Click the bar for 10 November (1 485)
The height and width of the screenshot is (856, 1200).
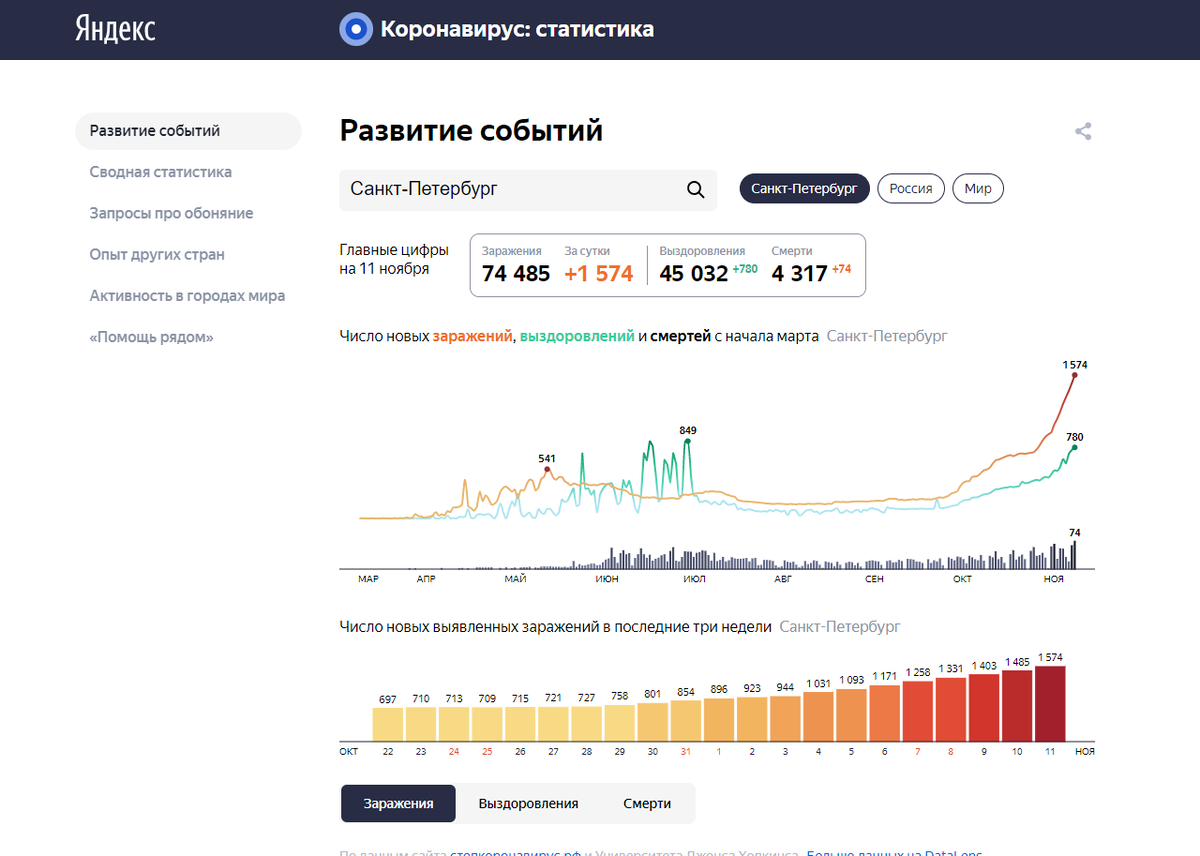pyautogui.click(x=1017, y=704)
